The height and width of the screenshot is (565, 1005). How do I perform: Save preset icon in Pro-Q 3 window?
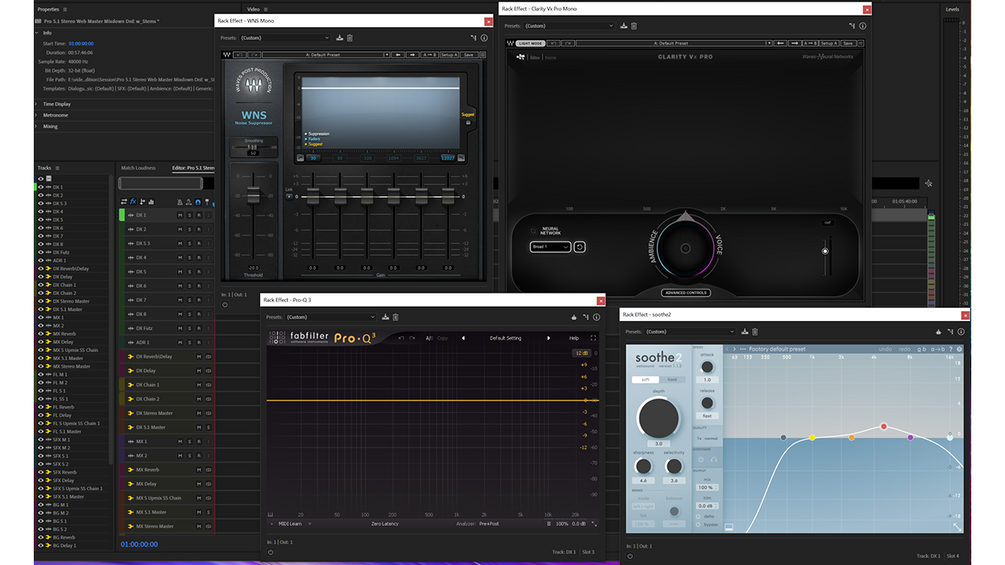(x=385, y=317)
